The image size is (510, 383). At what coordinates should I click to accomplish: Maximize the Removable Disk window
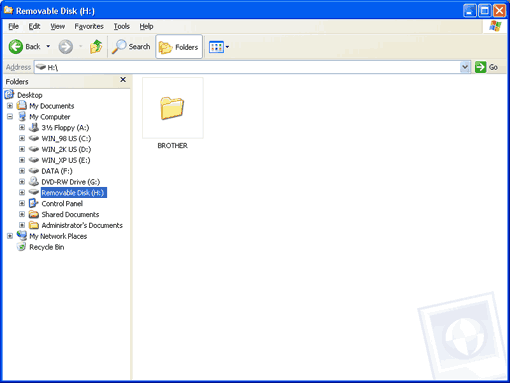(x=485, y=11)
